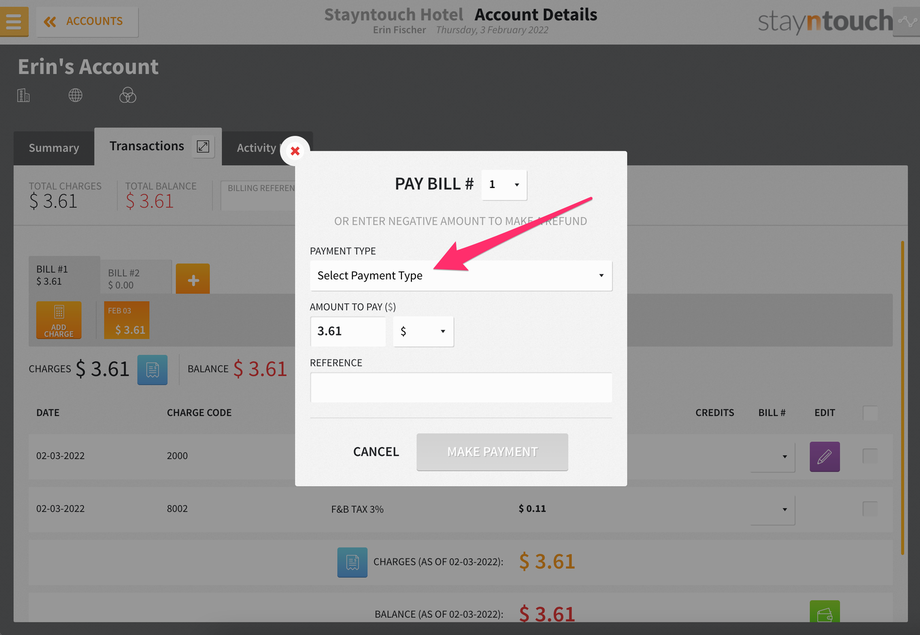Click the status graph icon at top right
This screenshot has height=635, width=920.
pyautogui.click(x=907, y=22)
